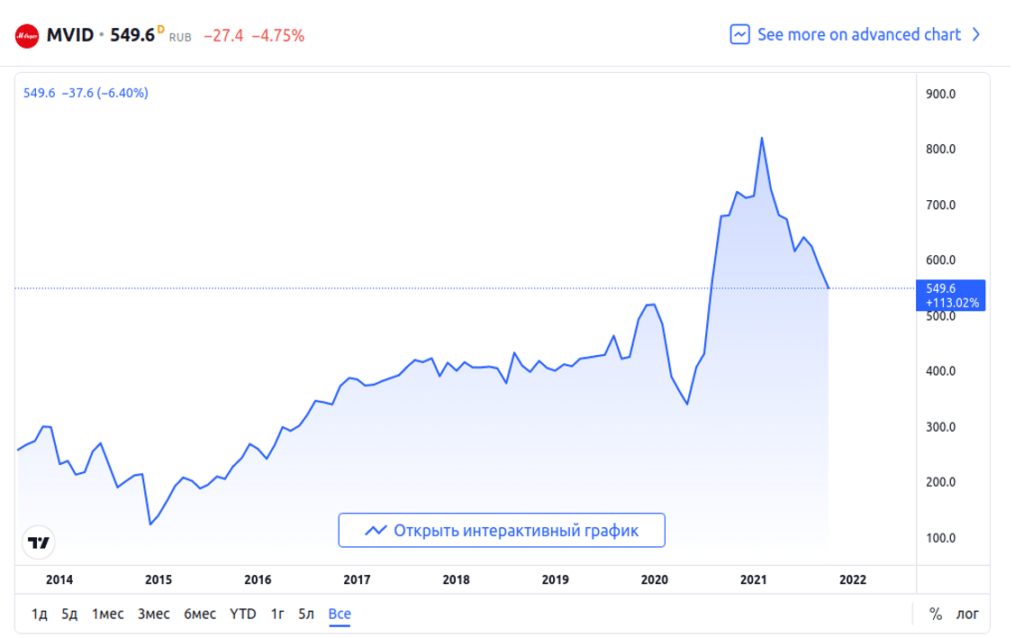Click the TradingView logo on the chart

39,543
